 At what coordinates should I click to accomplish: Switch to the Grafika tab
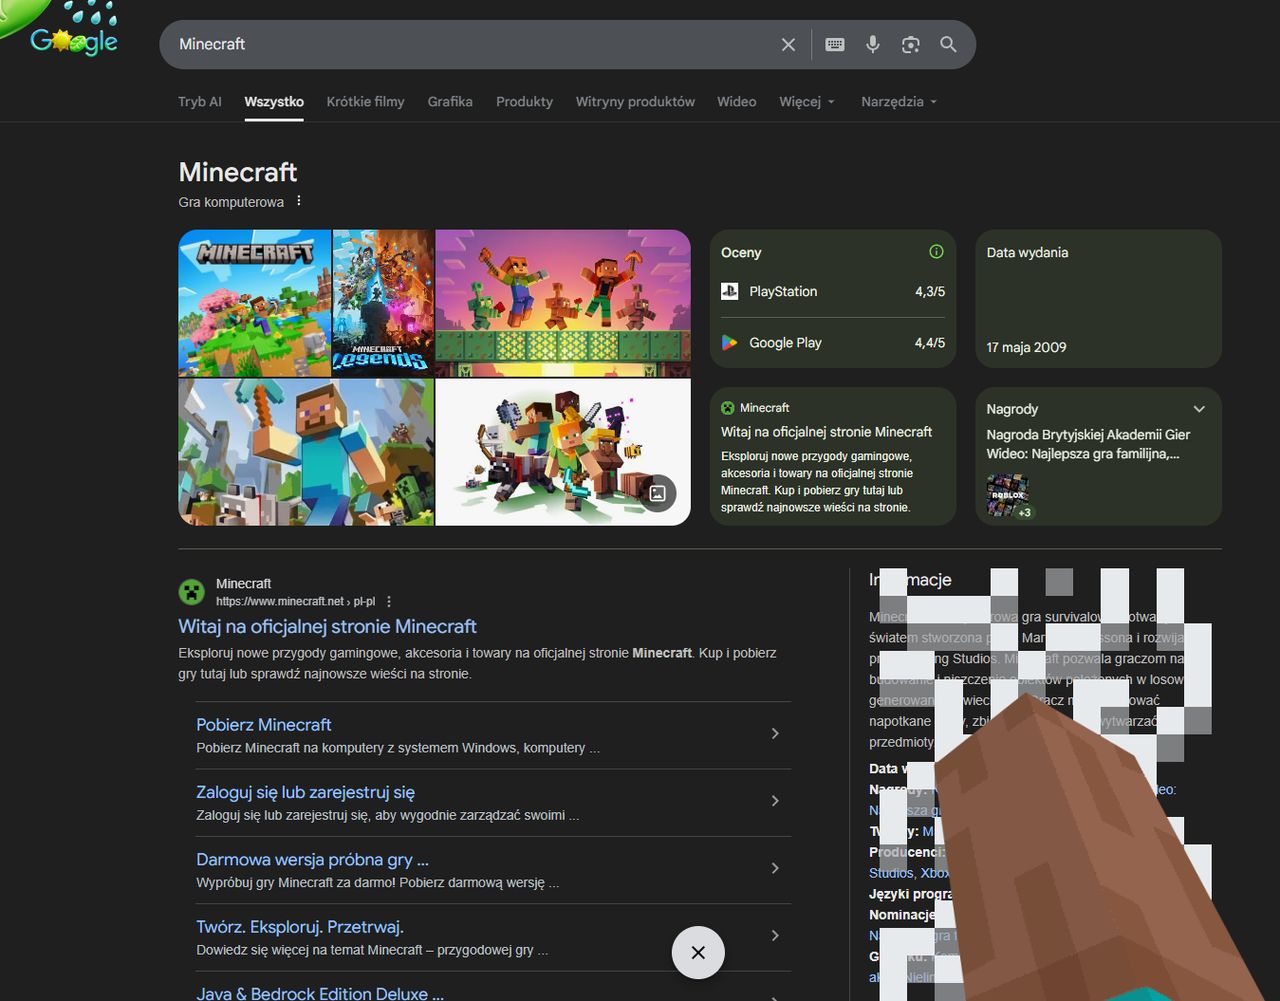pos(450,101)
